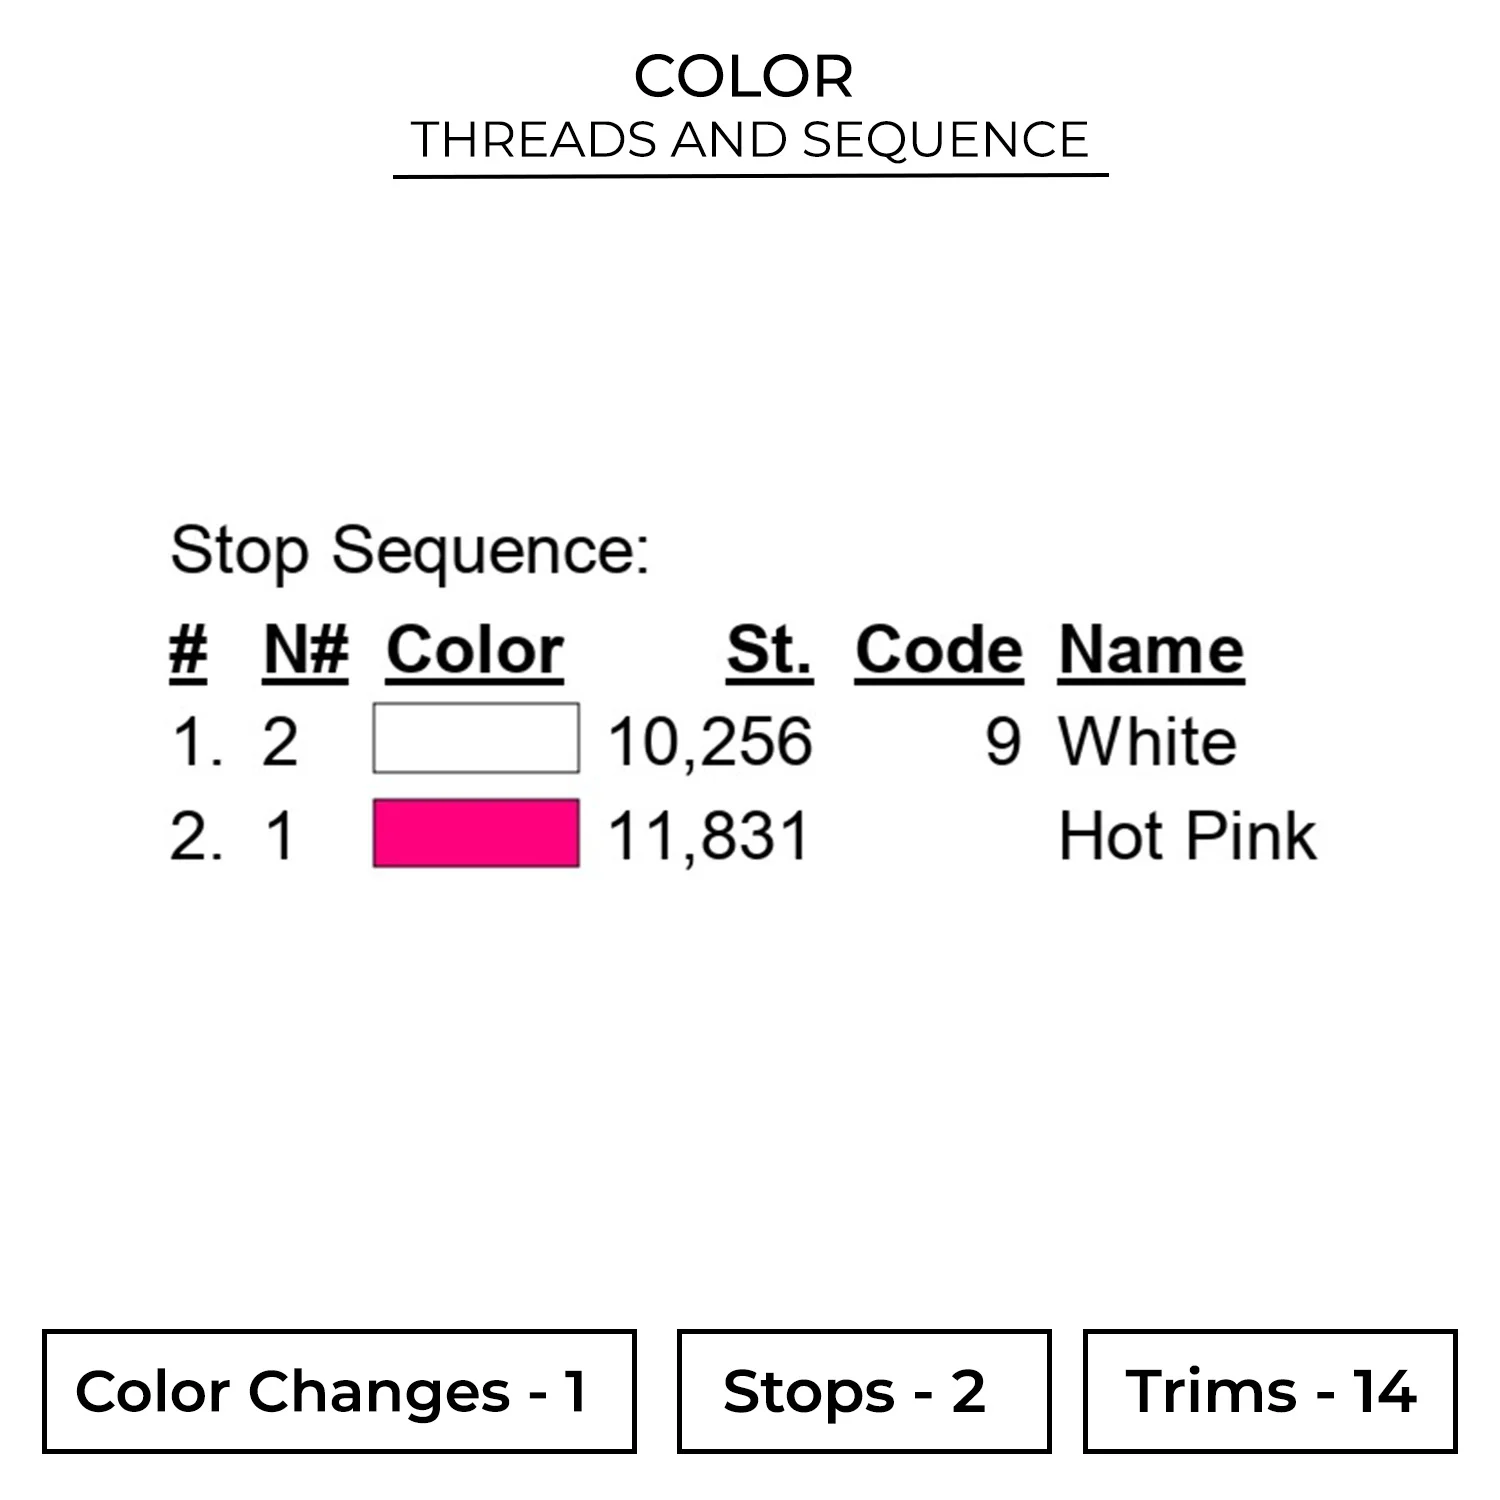This screenshot has height=1500, width=1500.
Task: Click the White thread name
Action: click(x=1147, y=742)
